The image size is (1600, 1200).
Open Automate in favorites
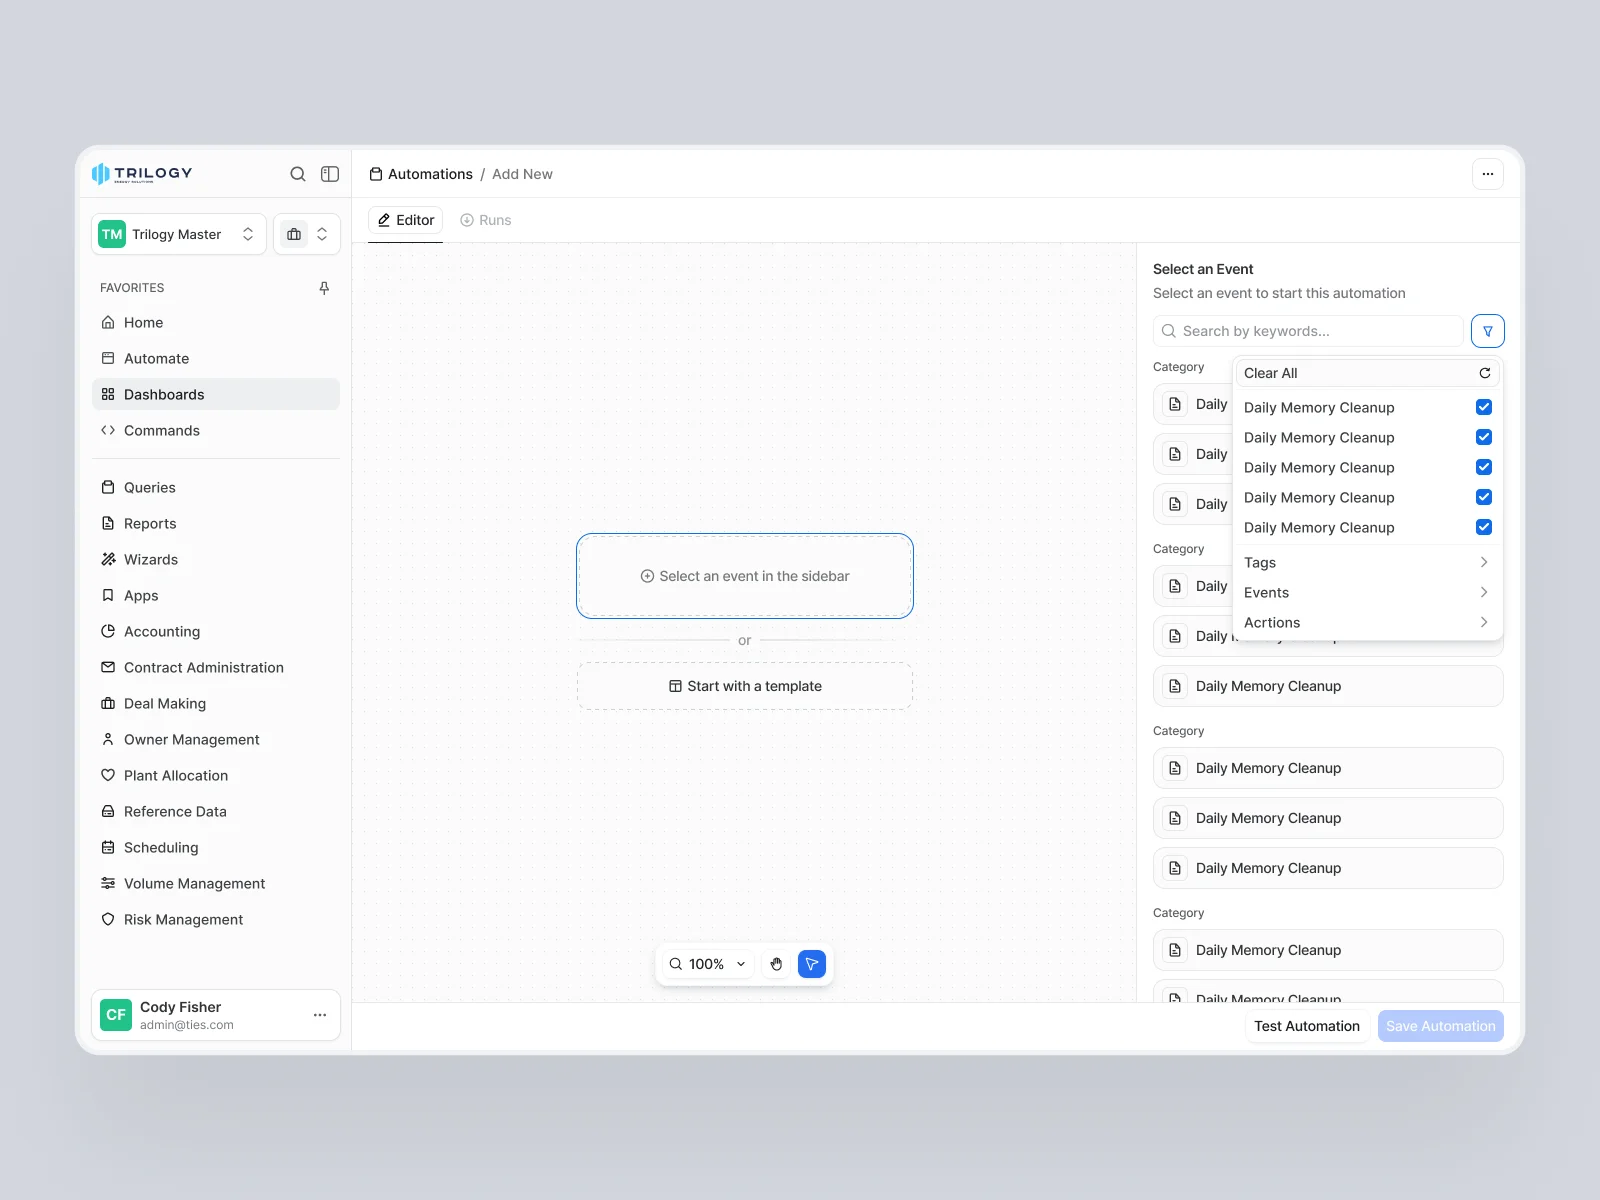pyautogui.click(x=216, y=358)
